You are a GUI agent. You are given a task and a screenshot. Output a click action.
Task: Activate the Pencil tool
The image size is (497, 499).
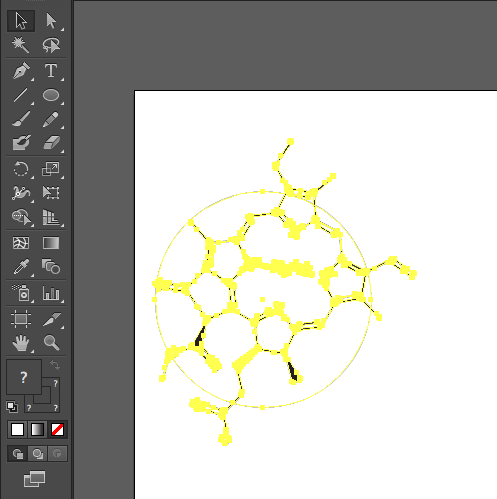point(51,119)
